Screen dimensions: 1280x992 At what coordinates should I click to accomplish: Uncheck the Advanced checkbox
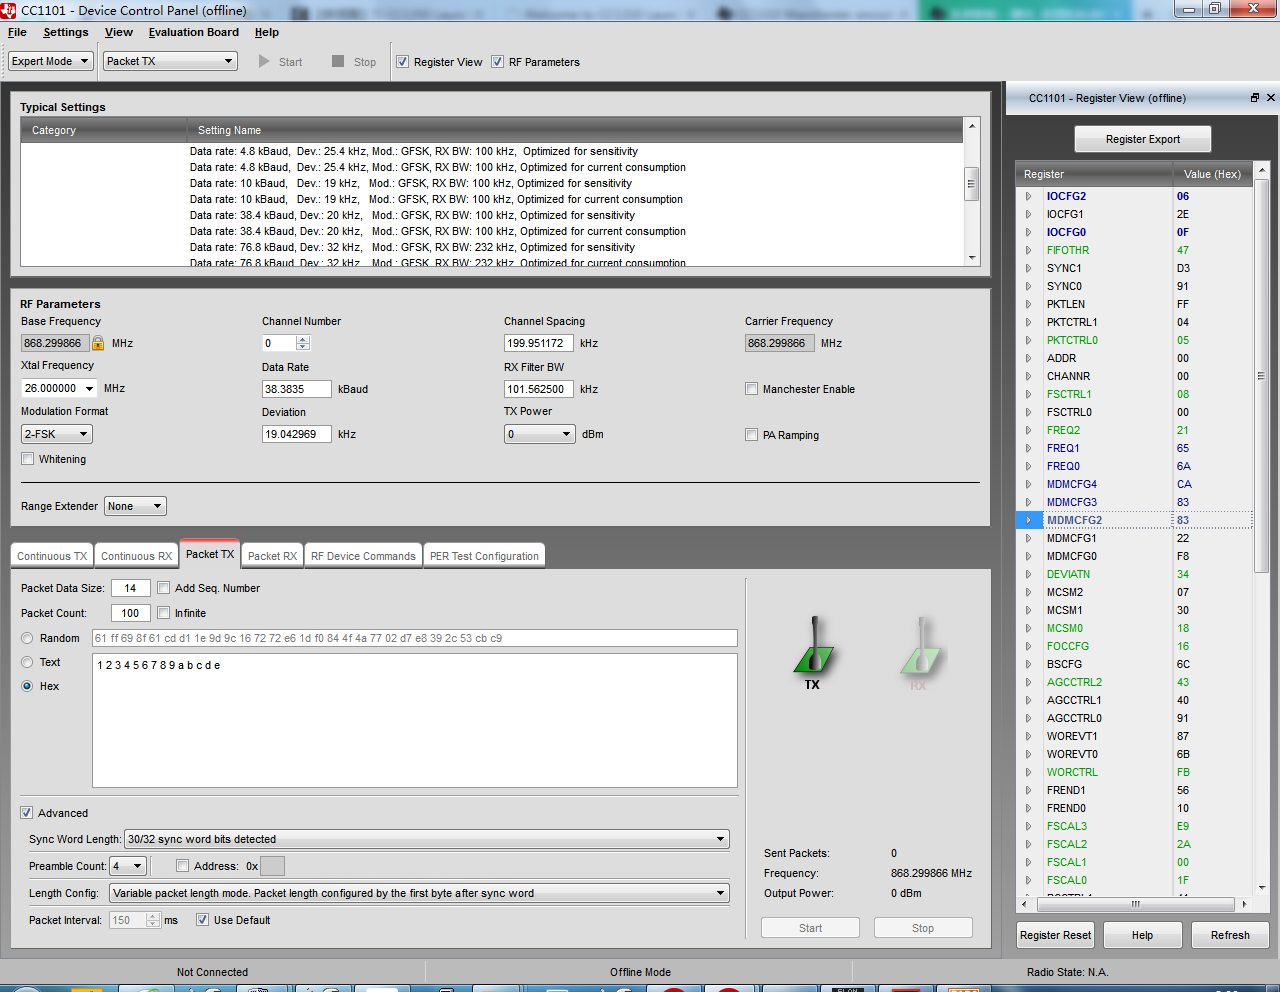27,813
